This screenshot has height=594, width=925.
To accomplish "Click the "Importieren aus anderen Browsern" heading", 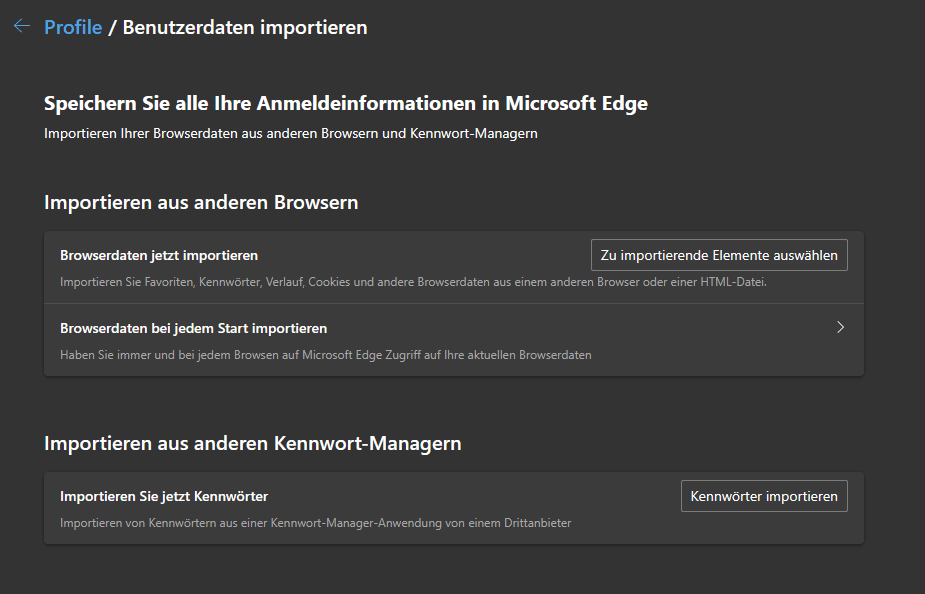I will click(201, 202).
